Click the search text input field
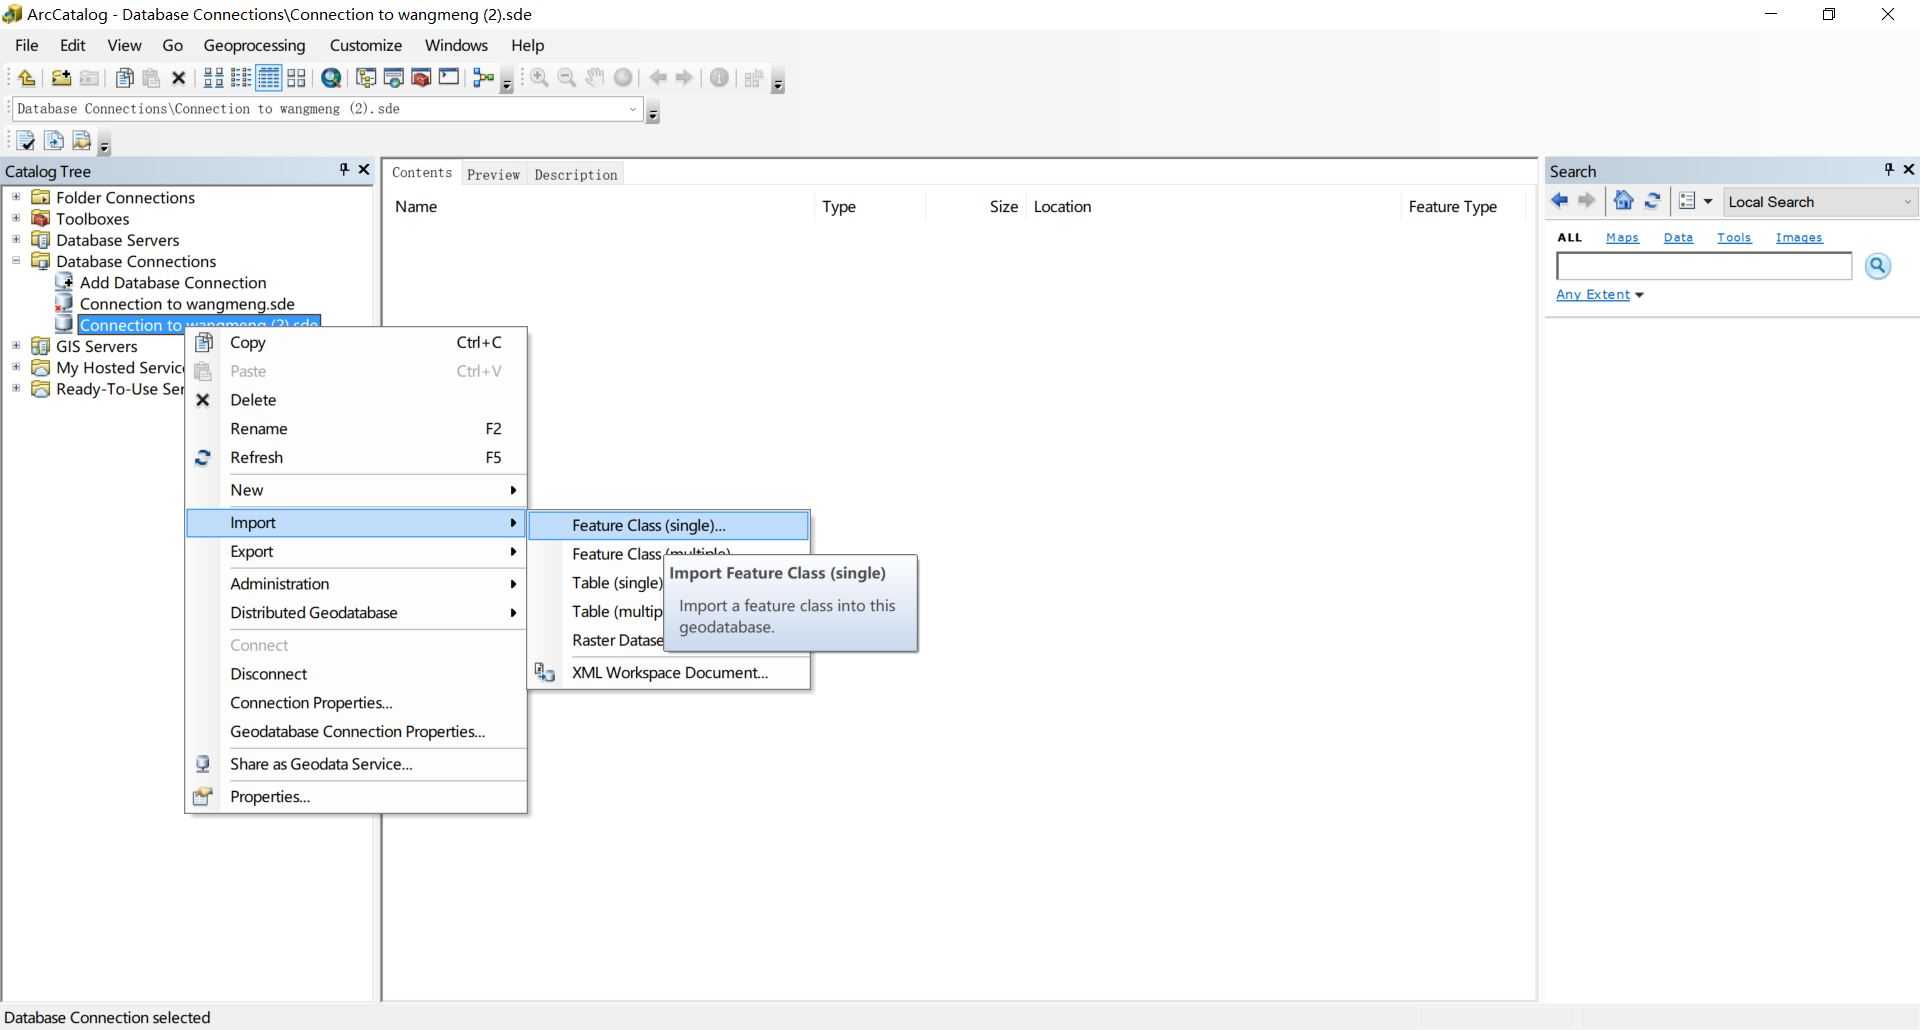The width and height of the screenshot is (1920, 1030). [1704, 266]
